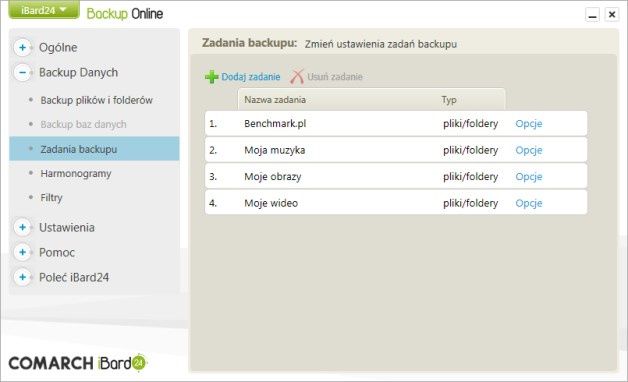Open Harmonogramy settings

(76, 174)
